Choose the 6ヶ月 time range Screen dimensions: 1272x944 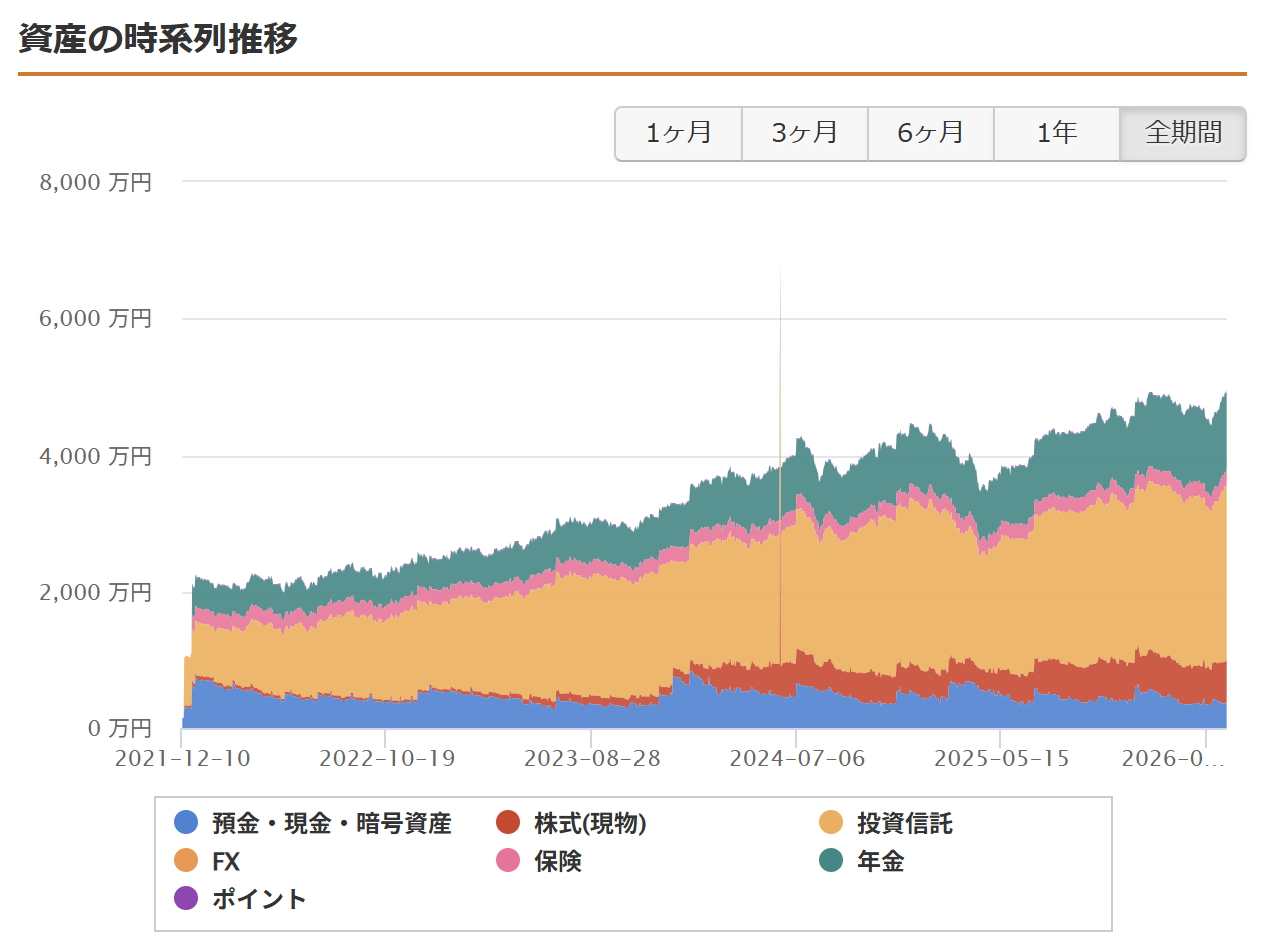point(930,133)
